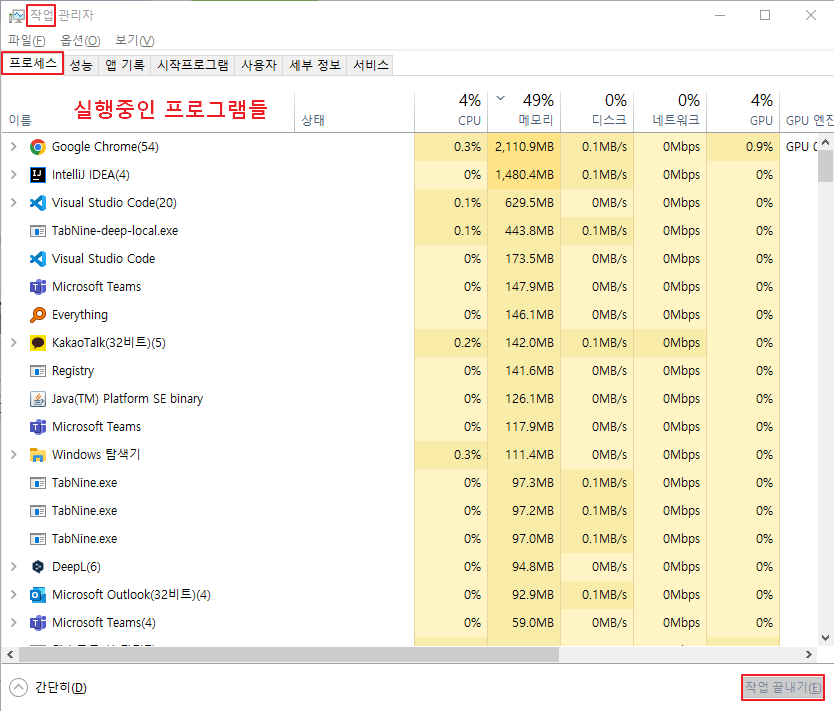Click the 작업 끝내기(E) button

click(783, 688)
